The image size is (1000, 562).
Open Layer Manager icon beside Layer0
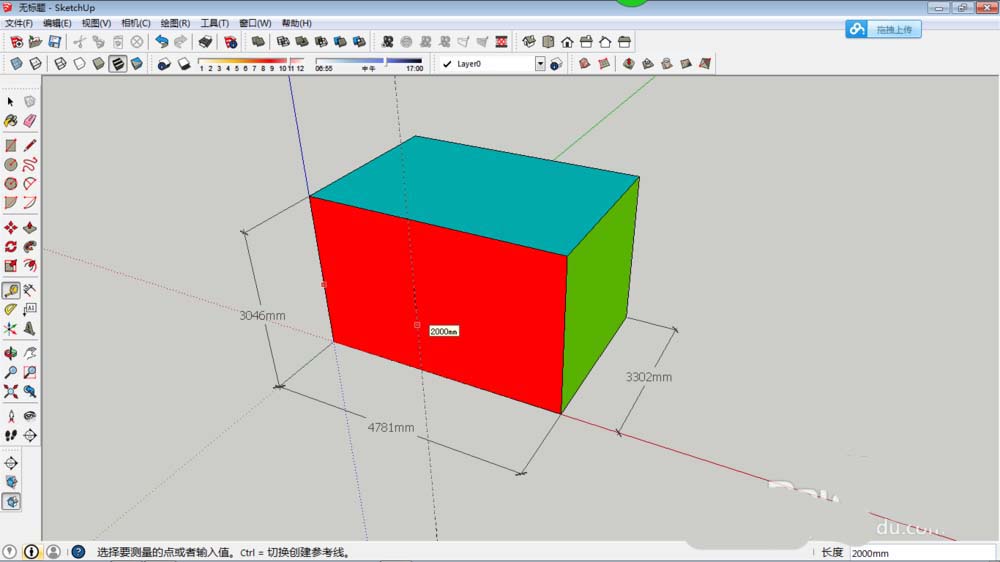556,64
